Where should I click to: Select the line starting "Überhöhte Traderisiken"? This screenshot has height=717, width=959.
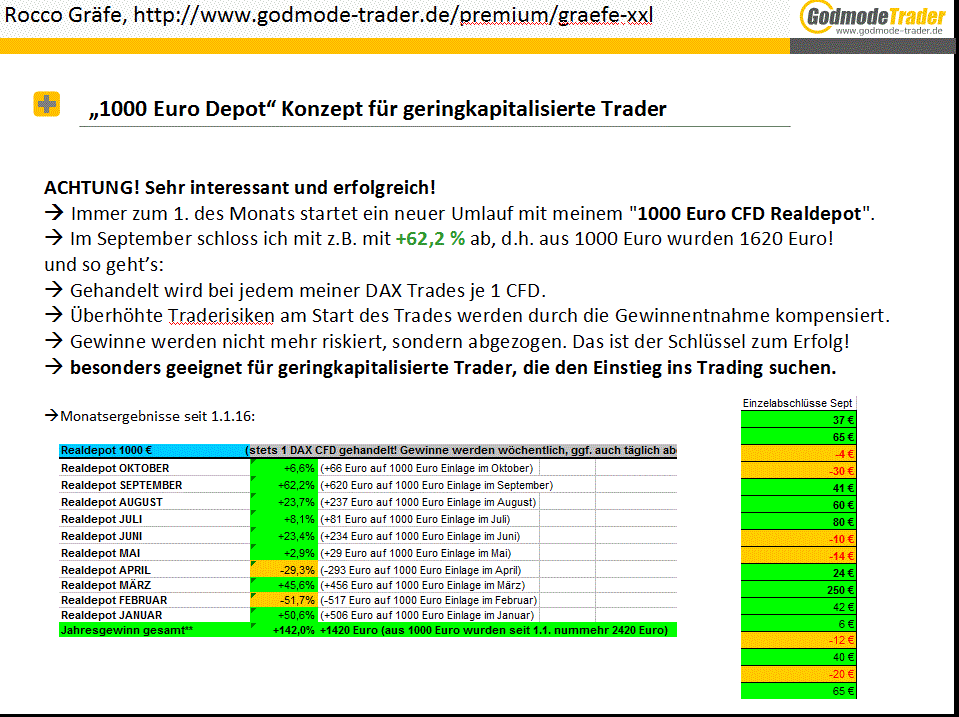(467, 316)
